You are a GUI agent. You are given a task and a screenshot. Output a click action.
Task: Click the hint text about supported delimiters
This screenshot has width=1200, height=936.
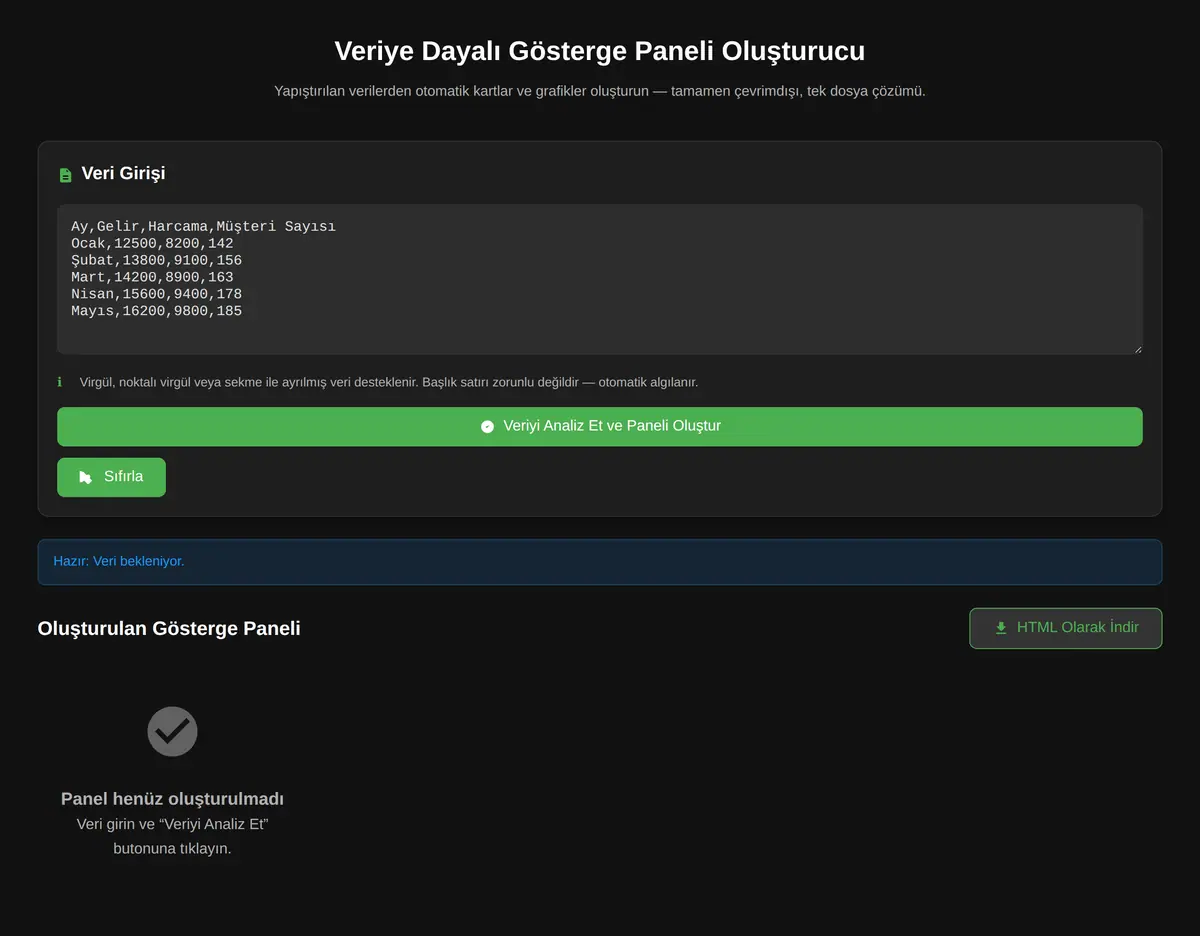click(389, 382)
